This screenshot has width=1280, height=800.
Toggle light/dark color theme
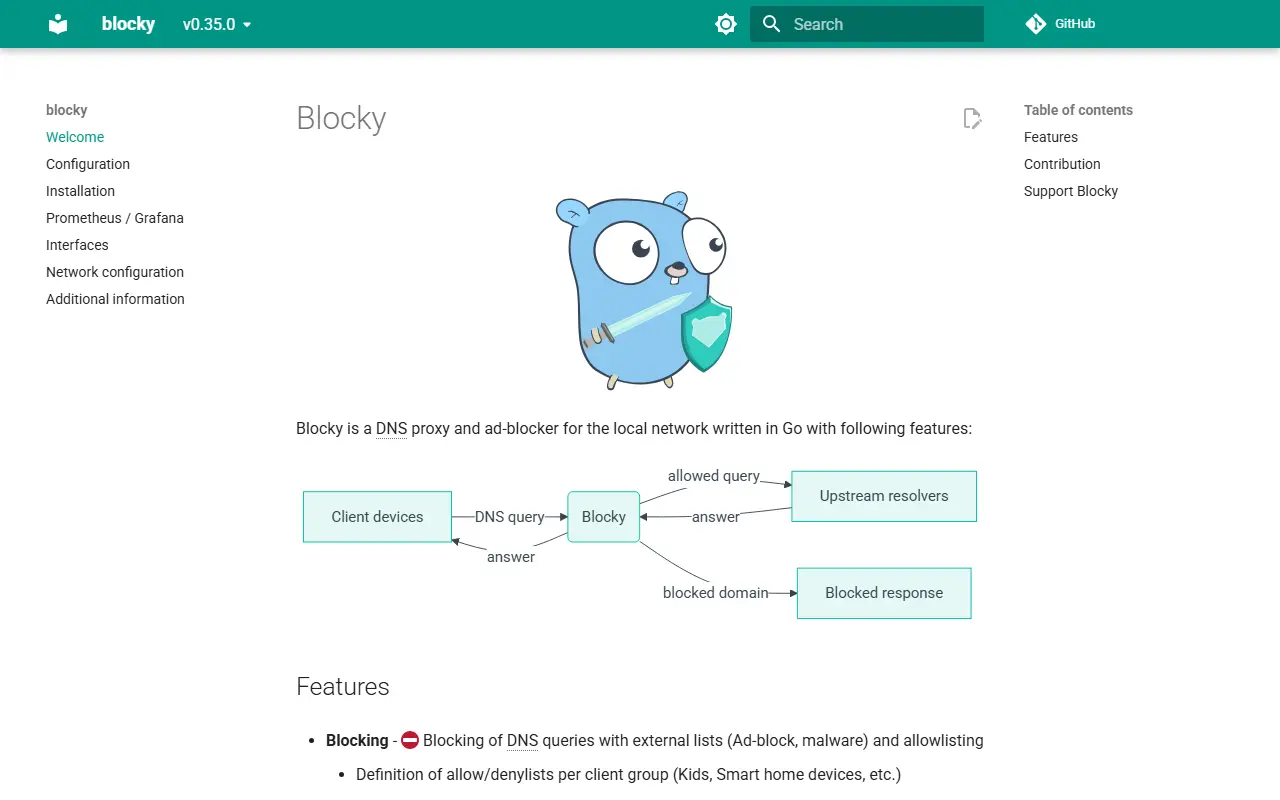pyautogui.click(x=726, y=24)
